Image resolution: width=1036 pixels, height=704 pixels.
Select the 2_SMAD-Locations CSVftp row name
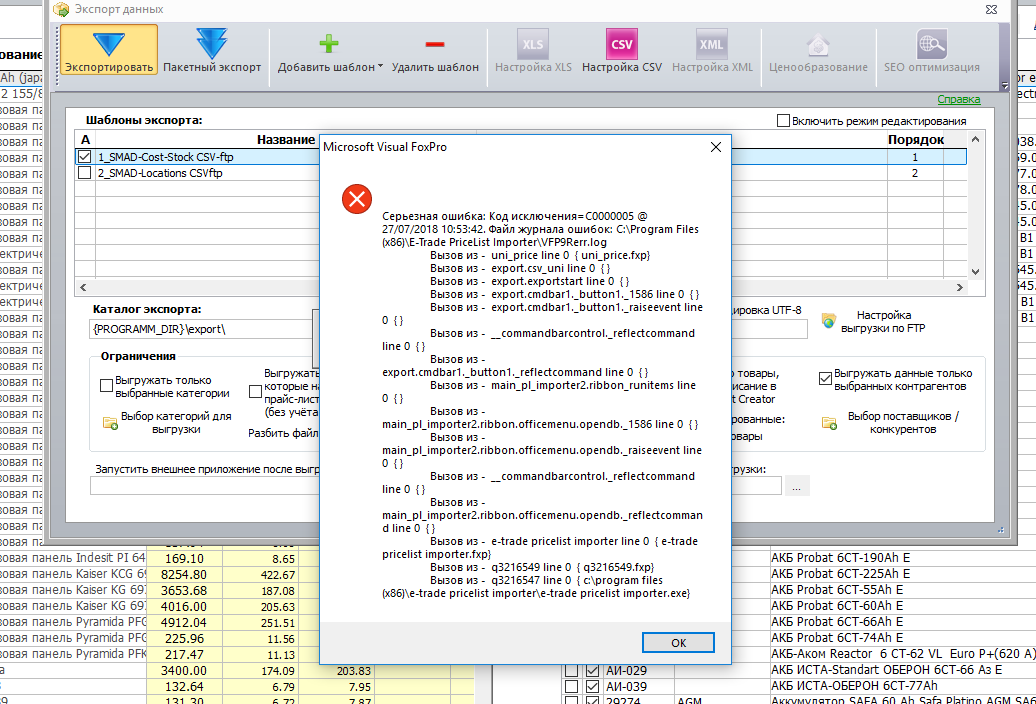coord(161,173)
